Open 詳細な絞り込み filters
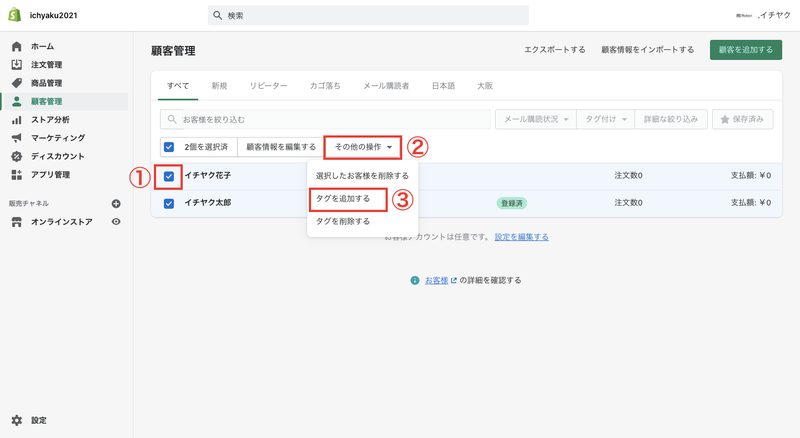 671,119
